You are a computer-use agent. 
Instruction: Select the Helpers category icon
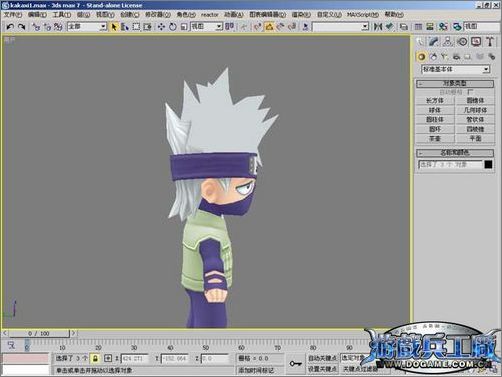pos(468,57)
